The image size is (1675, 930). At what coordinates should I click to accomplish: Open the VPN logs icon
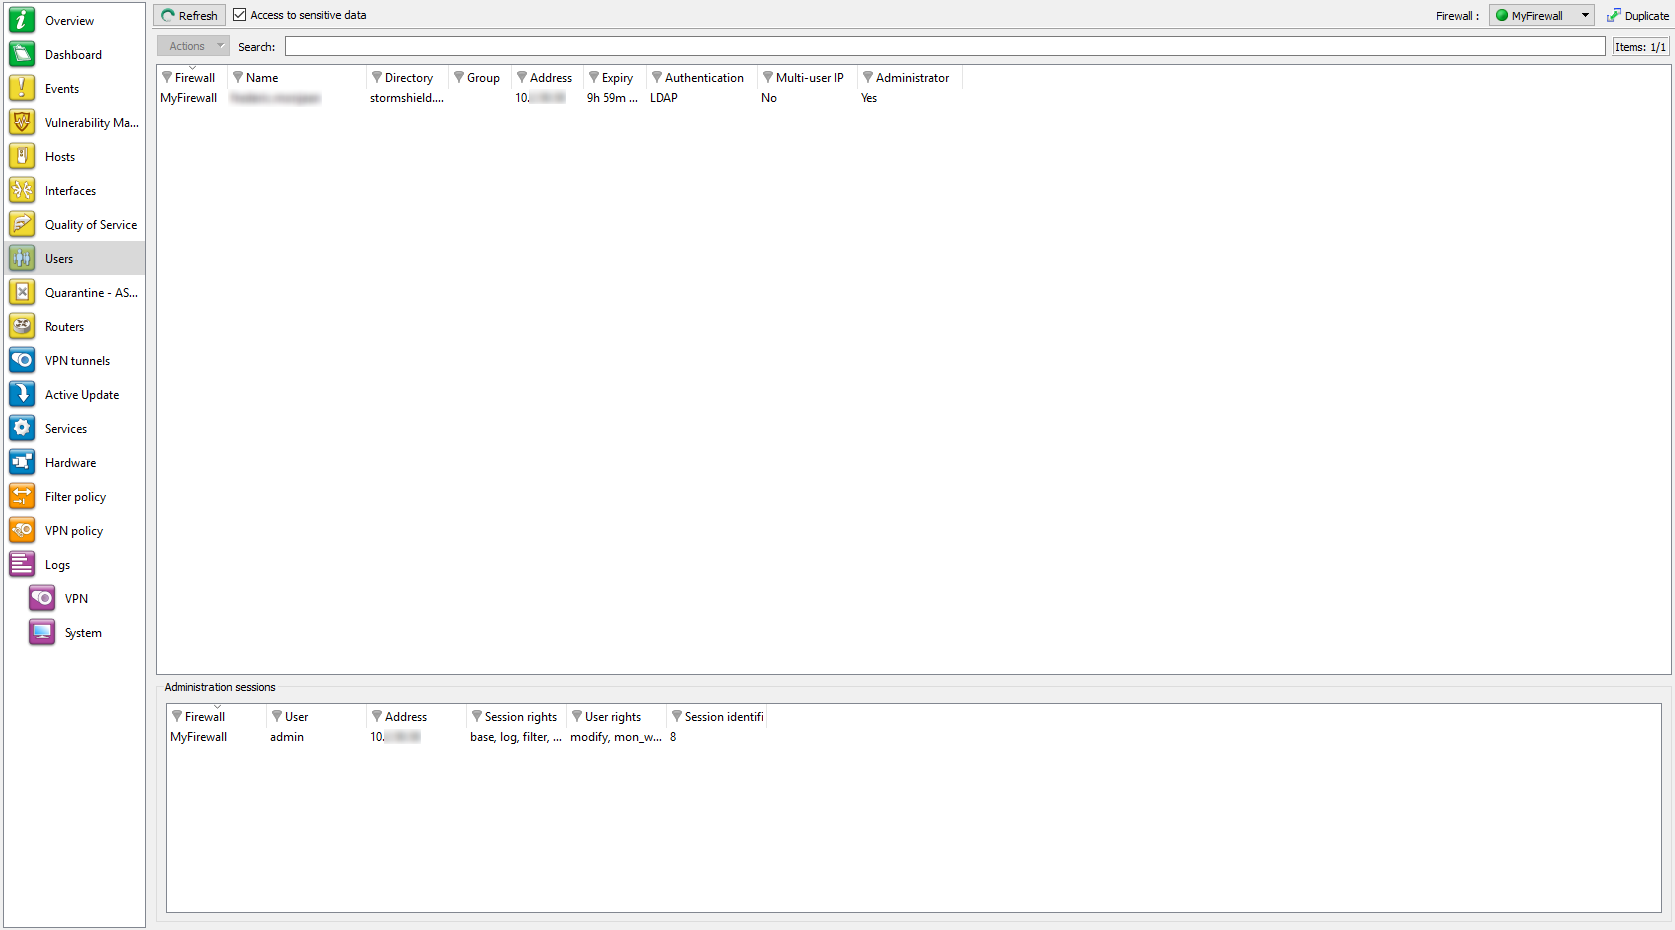pos(42,598)
